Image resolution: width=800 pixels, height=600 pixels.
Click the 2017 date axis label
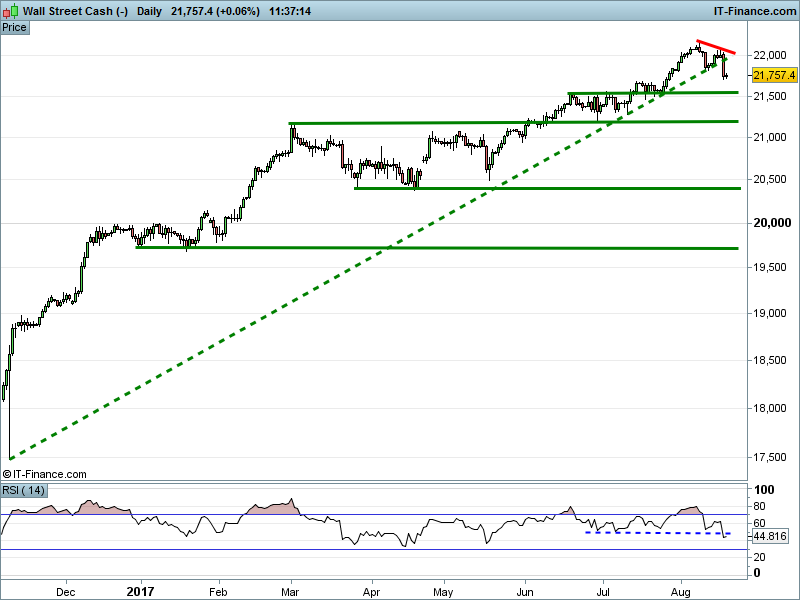click(140, 591)
